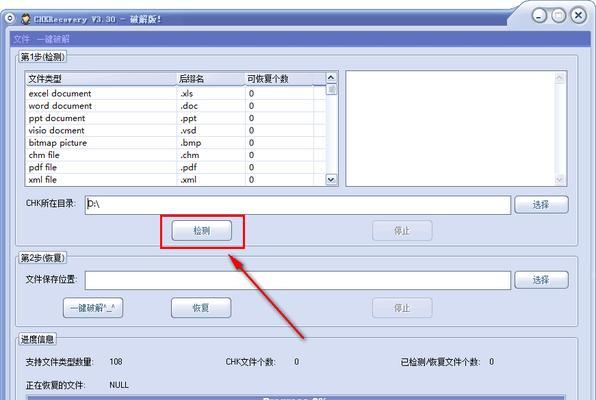Click the 一键破解^_^ button
Screen dimensions: 596x400
[93, 308]
